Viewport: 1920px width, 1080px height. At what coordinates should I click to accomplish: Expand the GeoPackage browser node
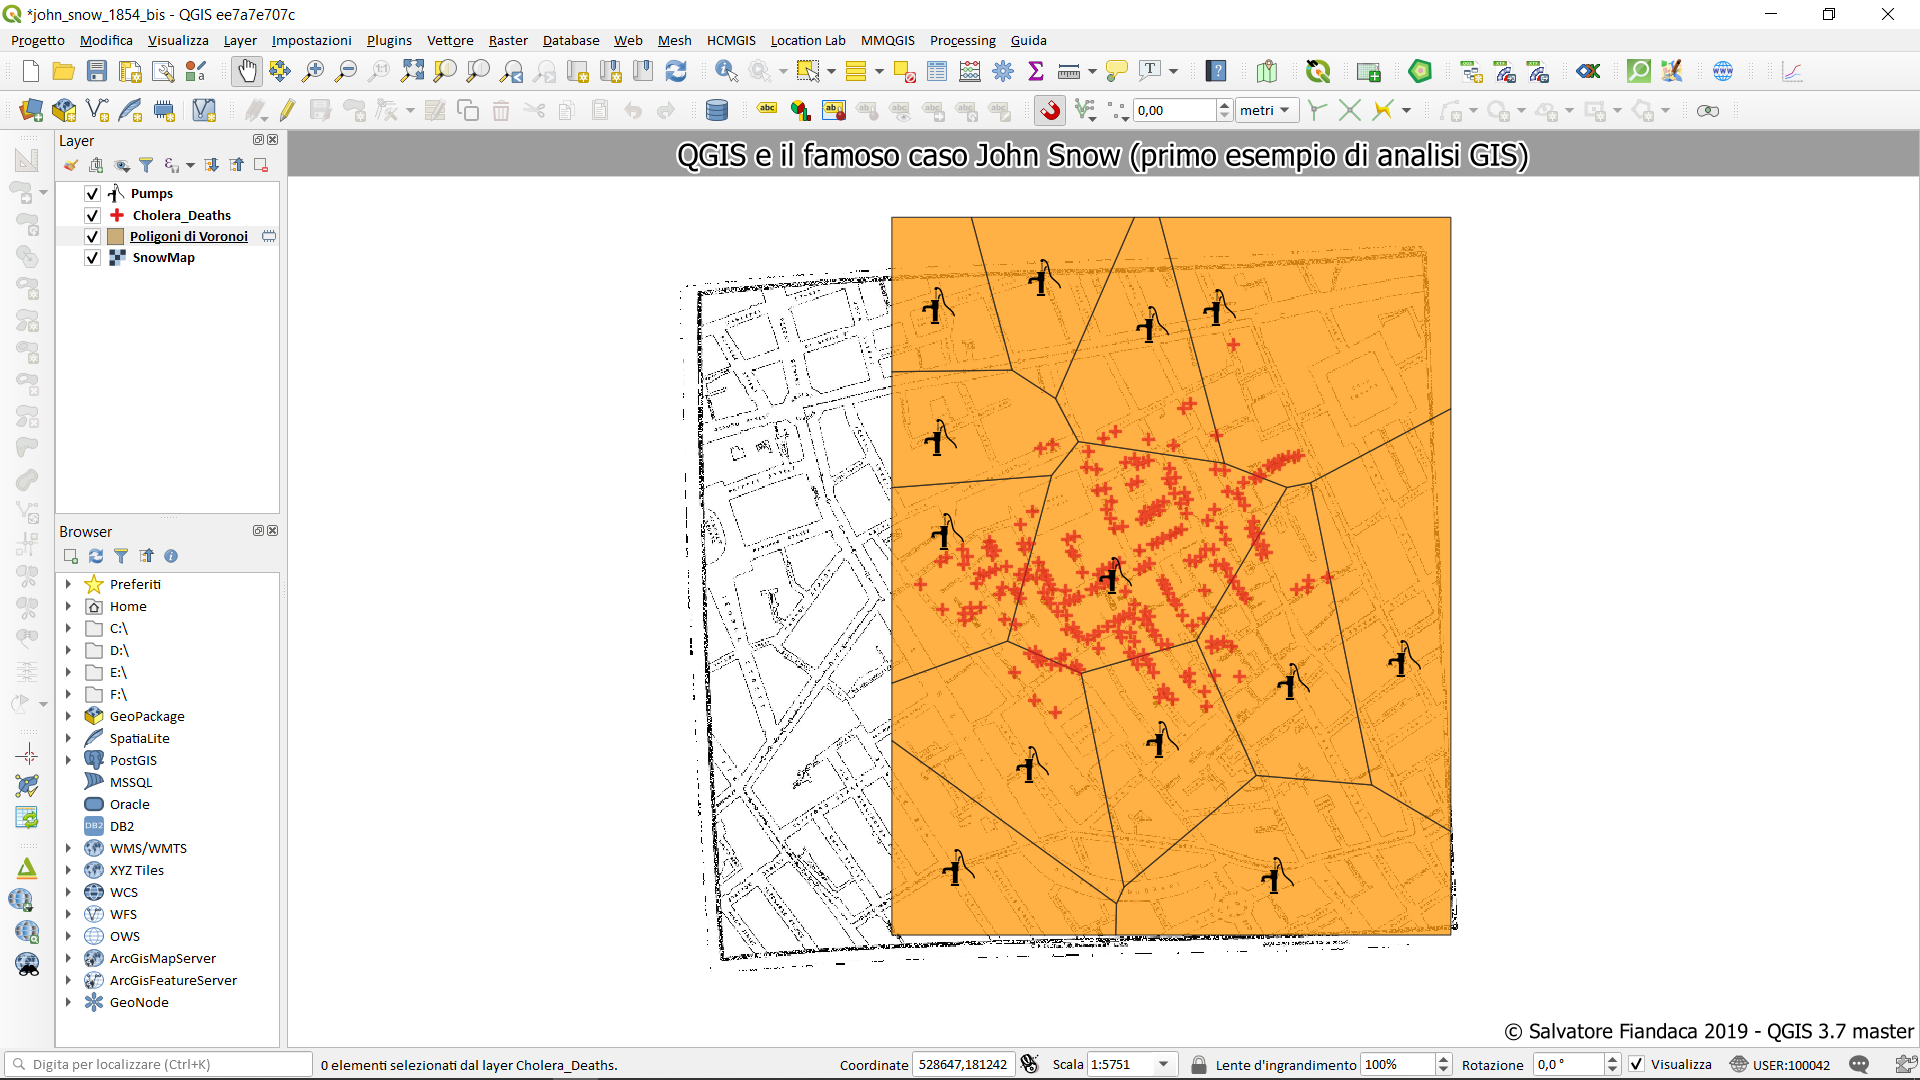(68, 716)
